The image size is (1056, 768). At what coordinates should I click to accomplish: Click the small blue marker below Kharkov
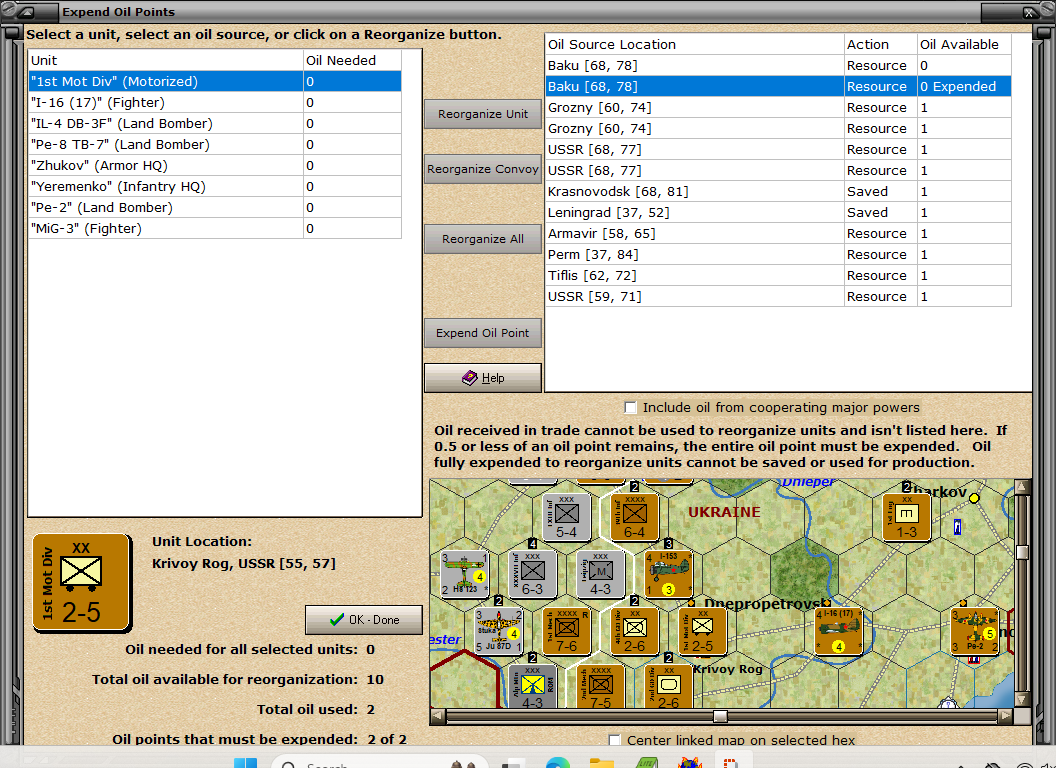[x=957, y=527]
